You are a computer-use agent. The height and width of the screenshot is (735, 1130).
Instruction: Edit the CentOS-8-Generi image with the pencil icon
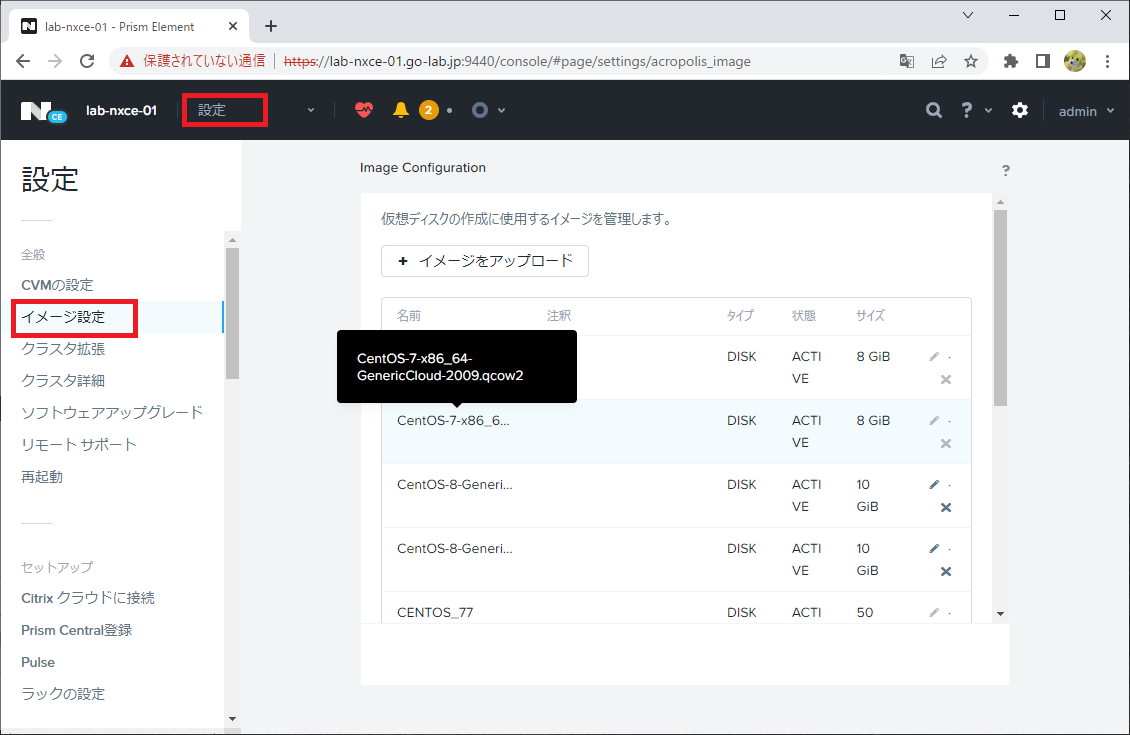(934, 484)
